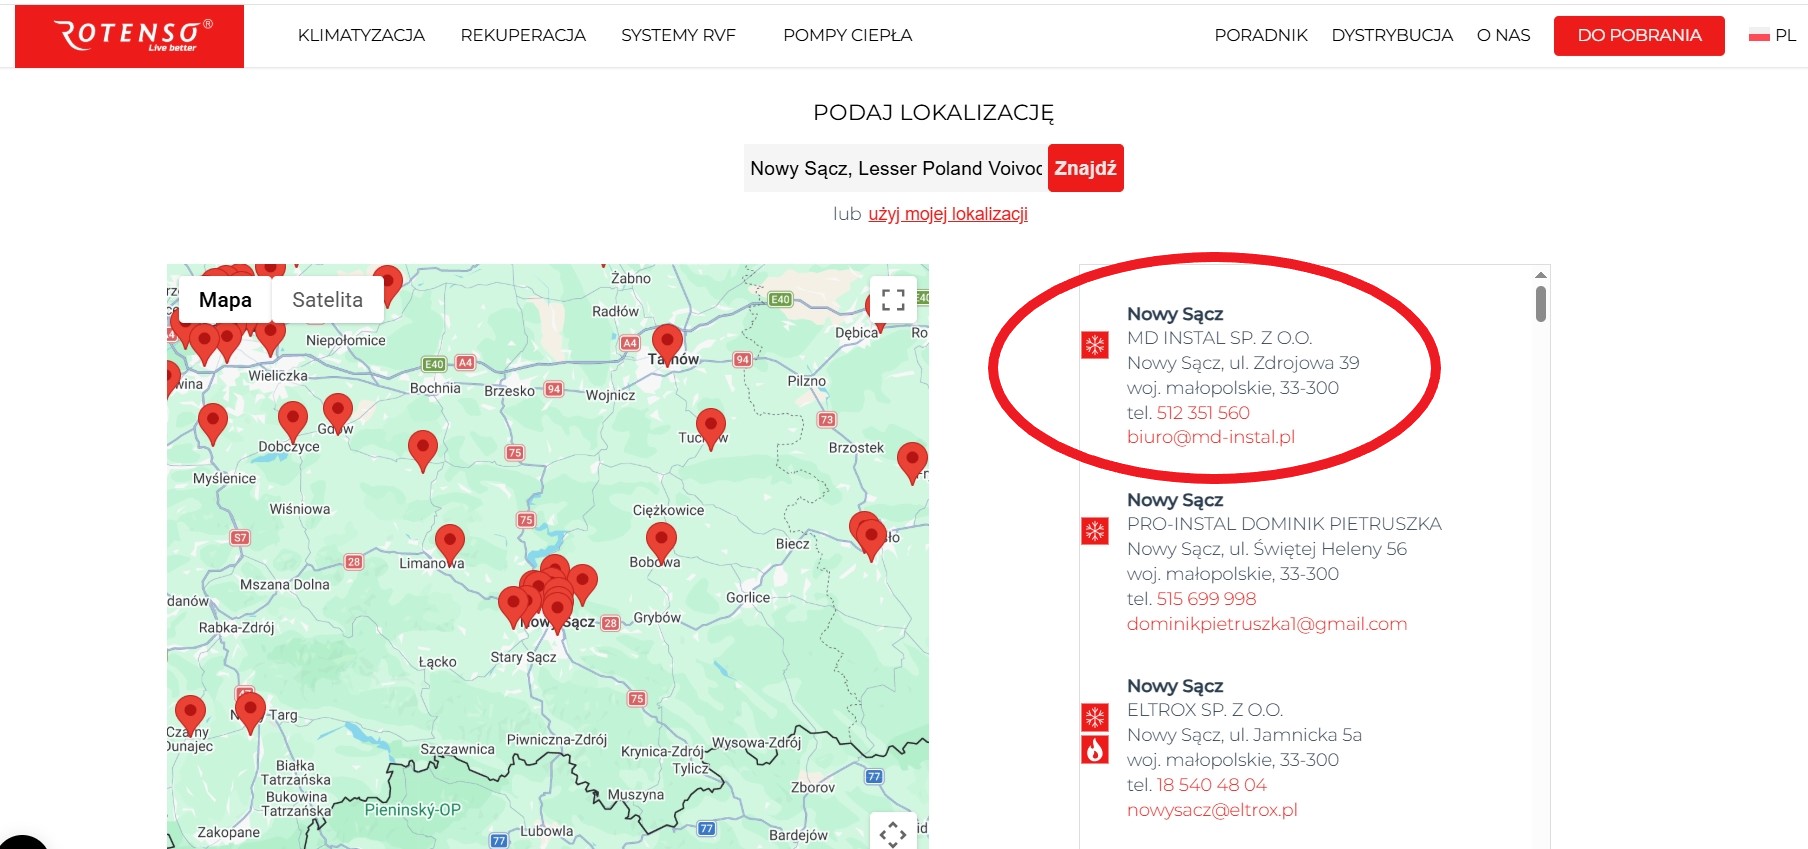Click the location search input field
The image size is (1808, 849).
895,168
